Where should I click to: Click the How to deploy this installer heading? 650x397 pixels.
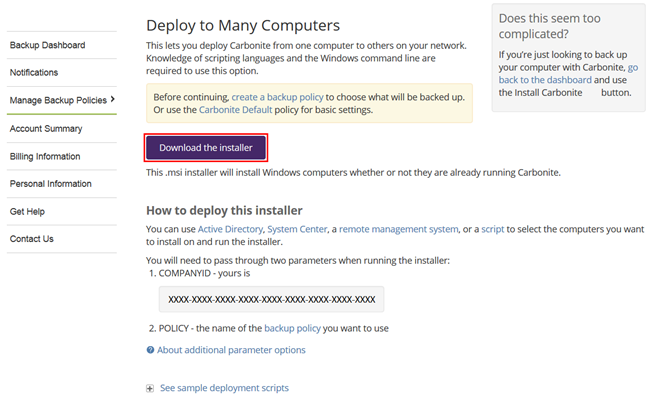tap(224, 211)
